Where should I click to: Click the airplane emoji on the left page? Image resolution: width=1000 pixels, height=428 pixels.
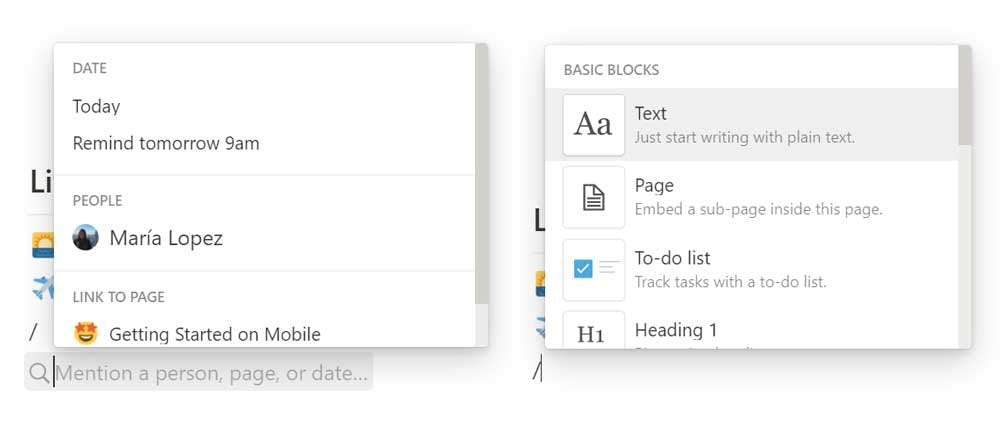[42, 289]
